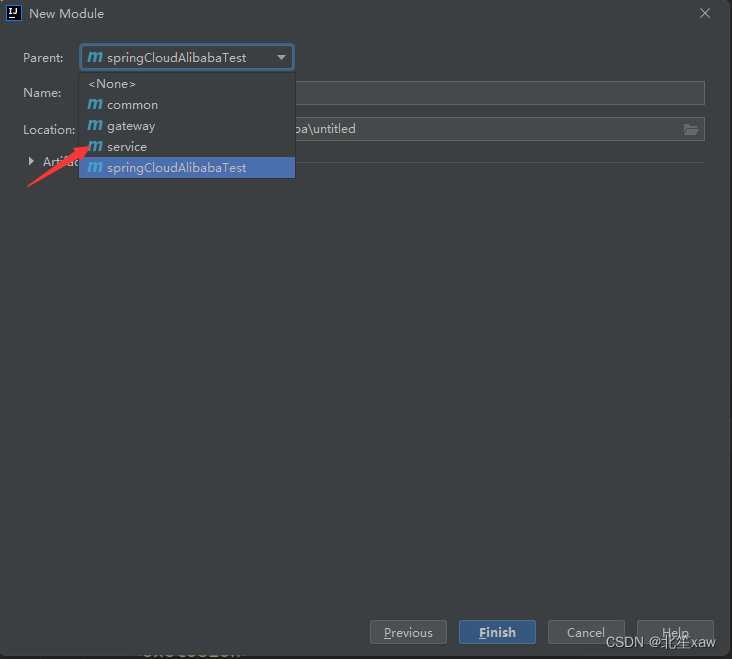This screenshot has width=732, height=659.
Task: Pick springCloudAlibabaTest in the dropdown list
Action: pos(187,168)
